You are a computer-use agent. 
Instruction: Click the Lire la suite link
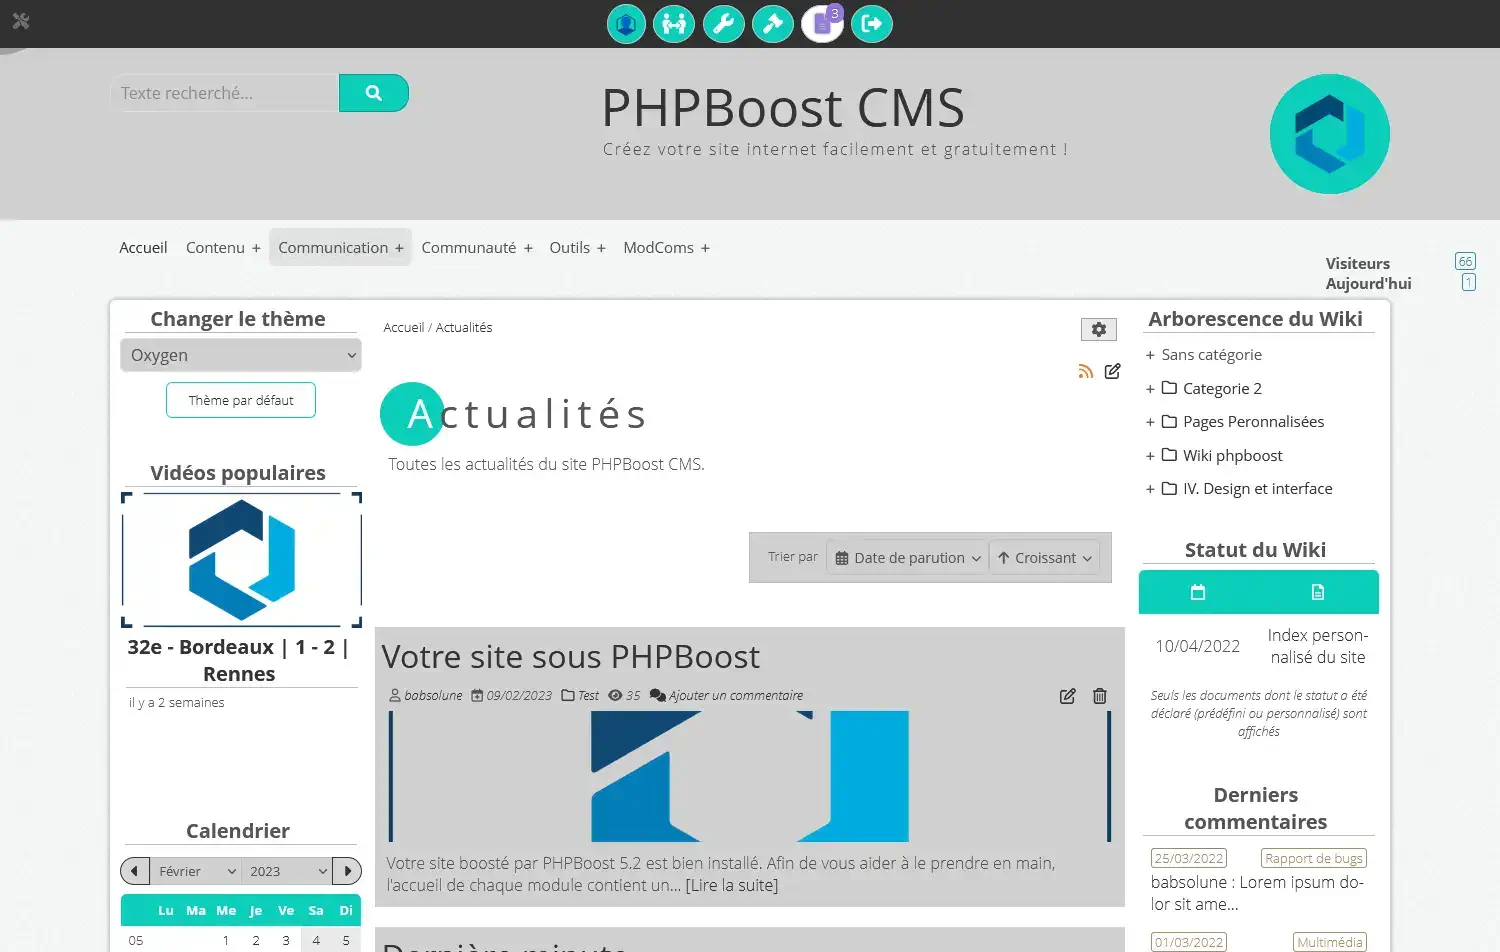(732, 885)
